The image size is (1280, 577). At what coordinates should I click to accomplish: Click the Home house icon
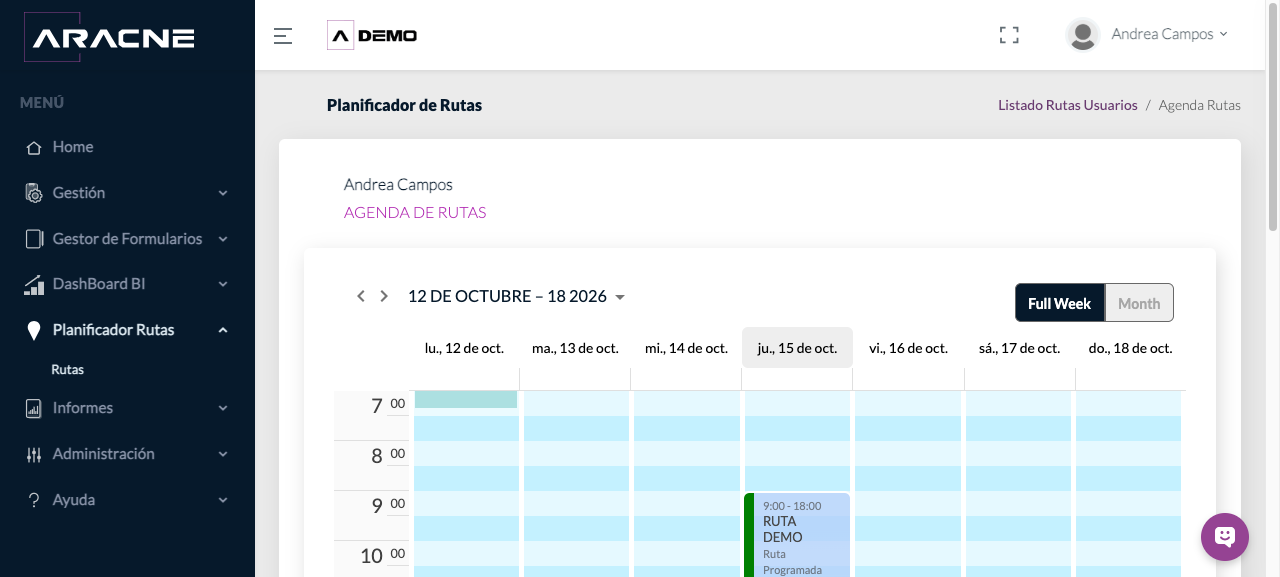coord(33,147)
